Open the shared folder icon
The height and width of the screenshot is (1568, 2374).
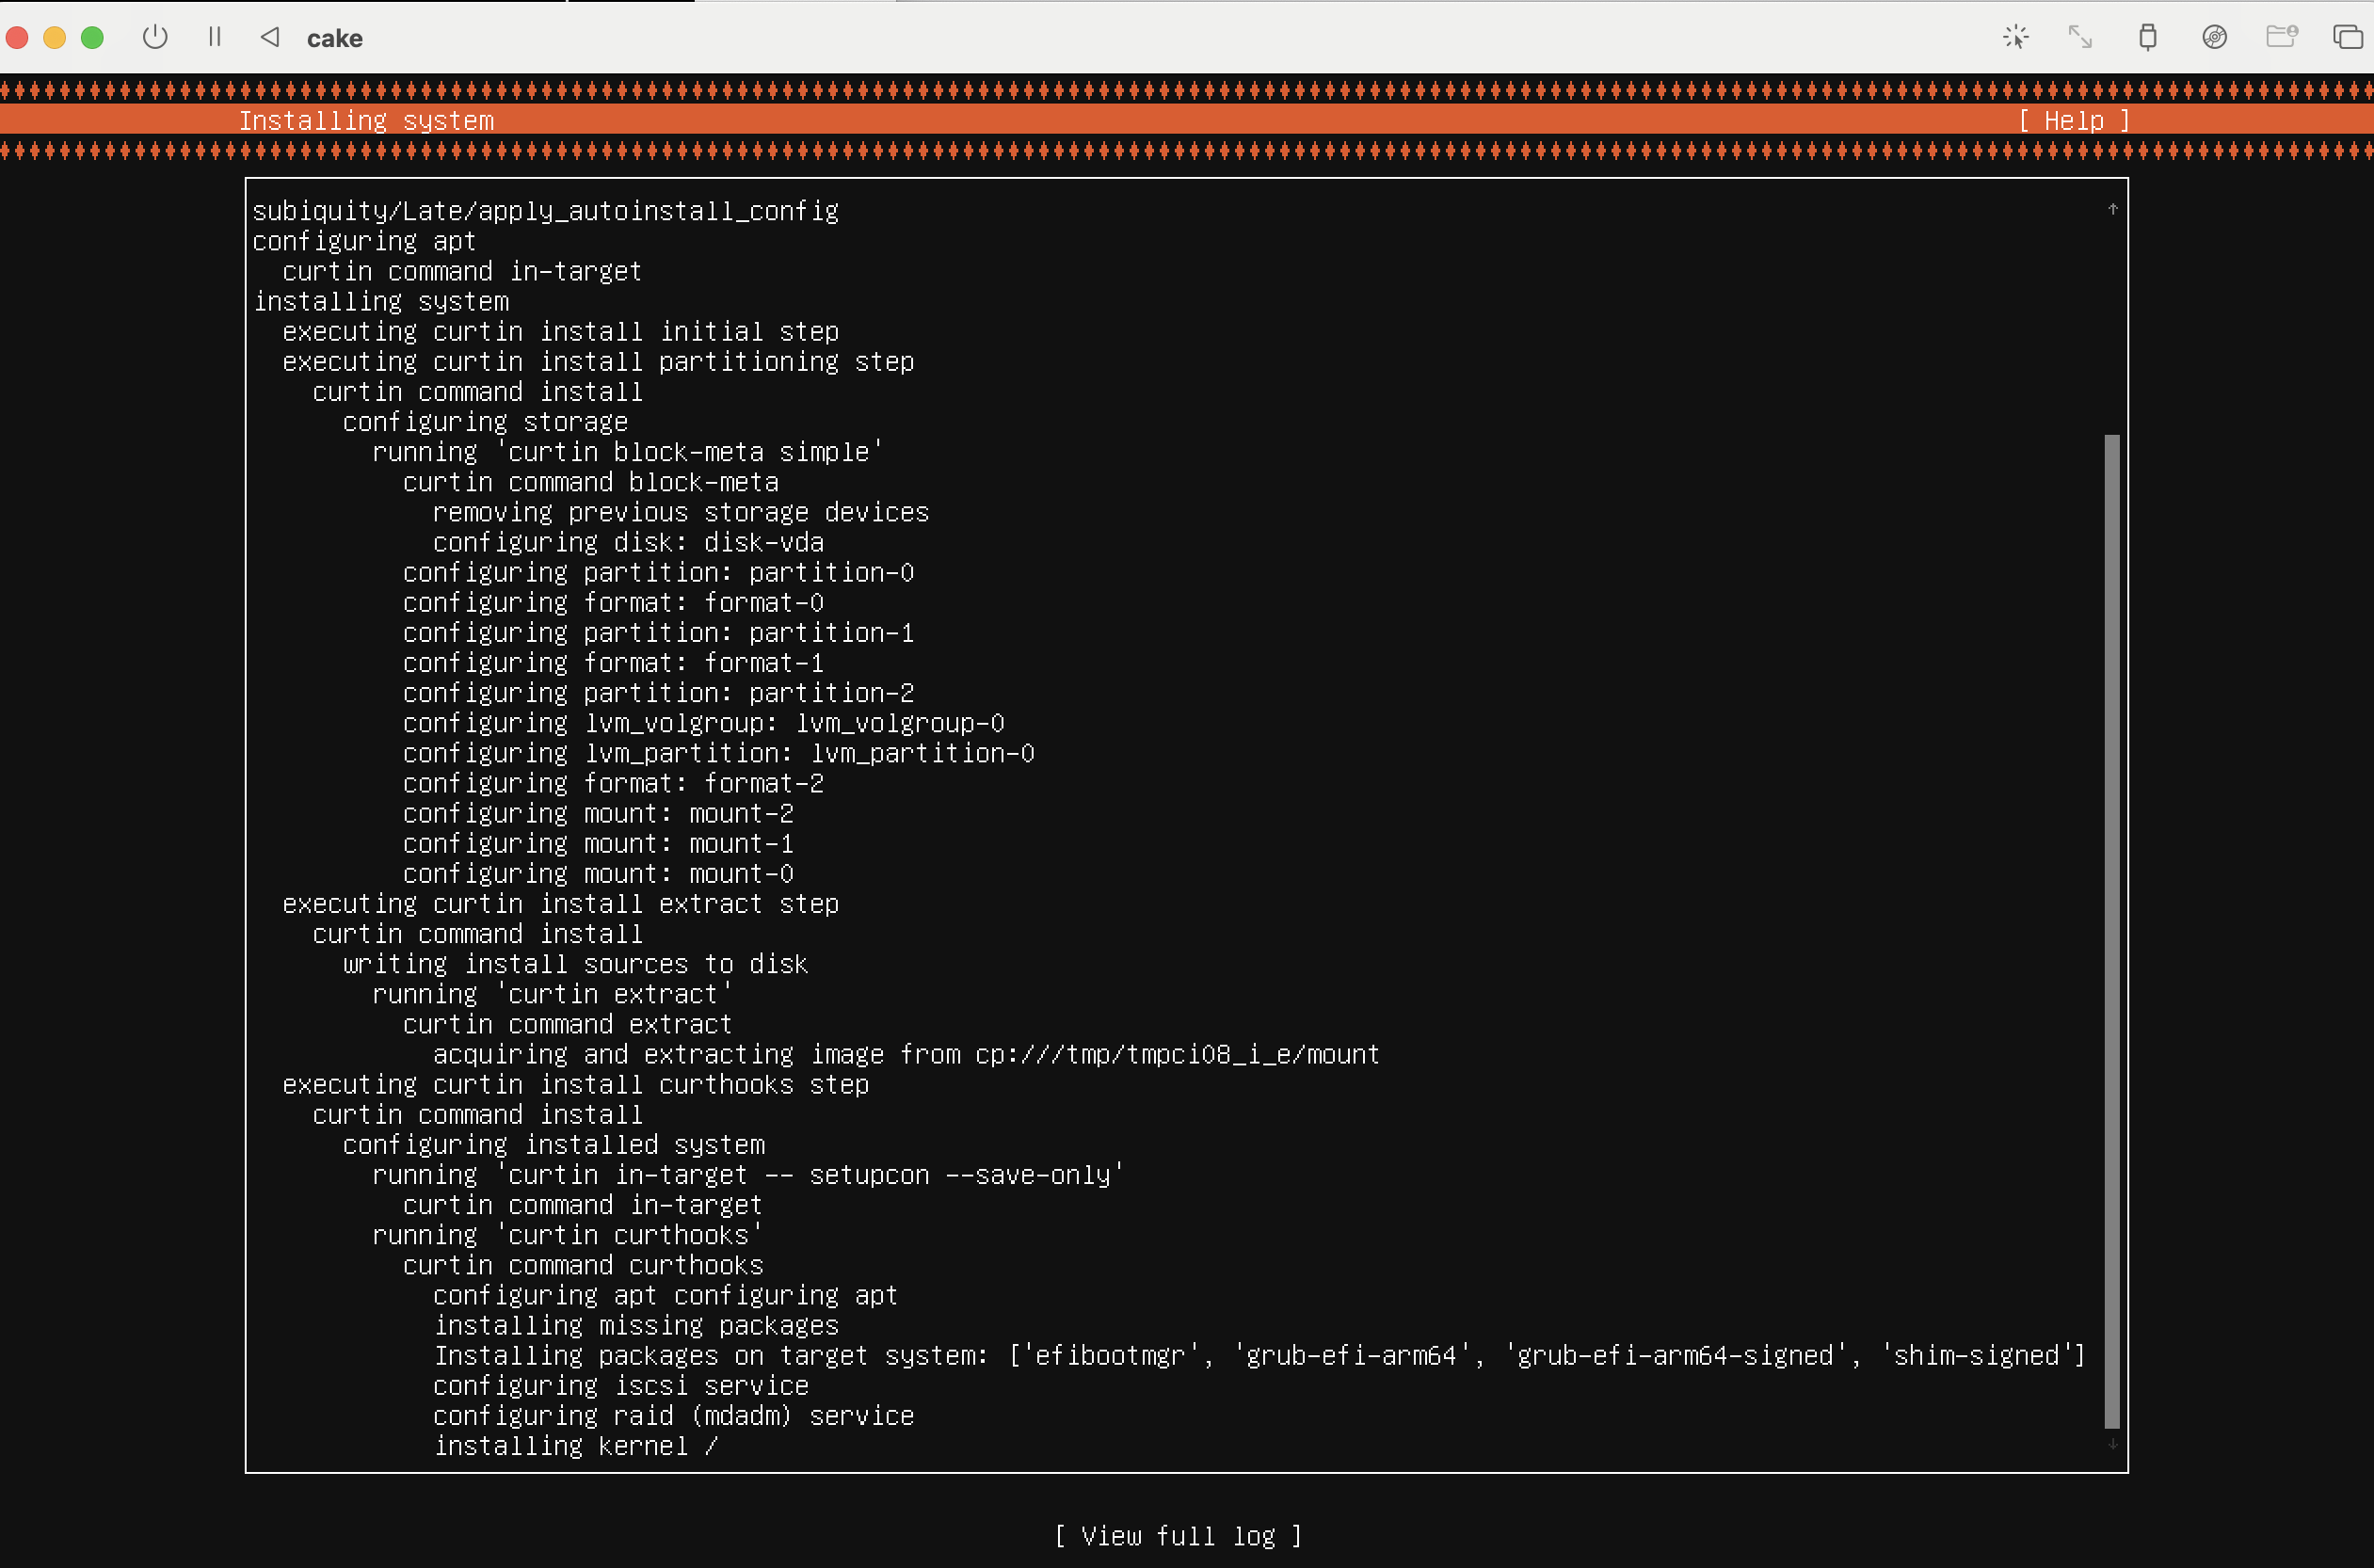2281,38
